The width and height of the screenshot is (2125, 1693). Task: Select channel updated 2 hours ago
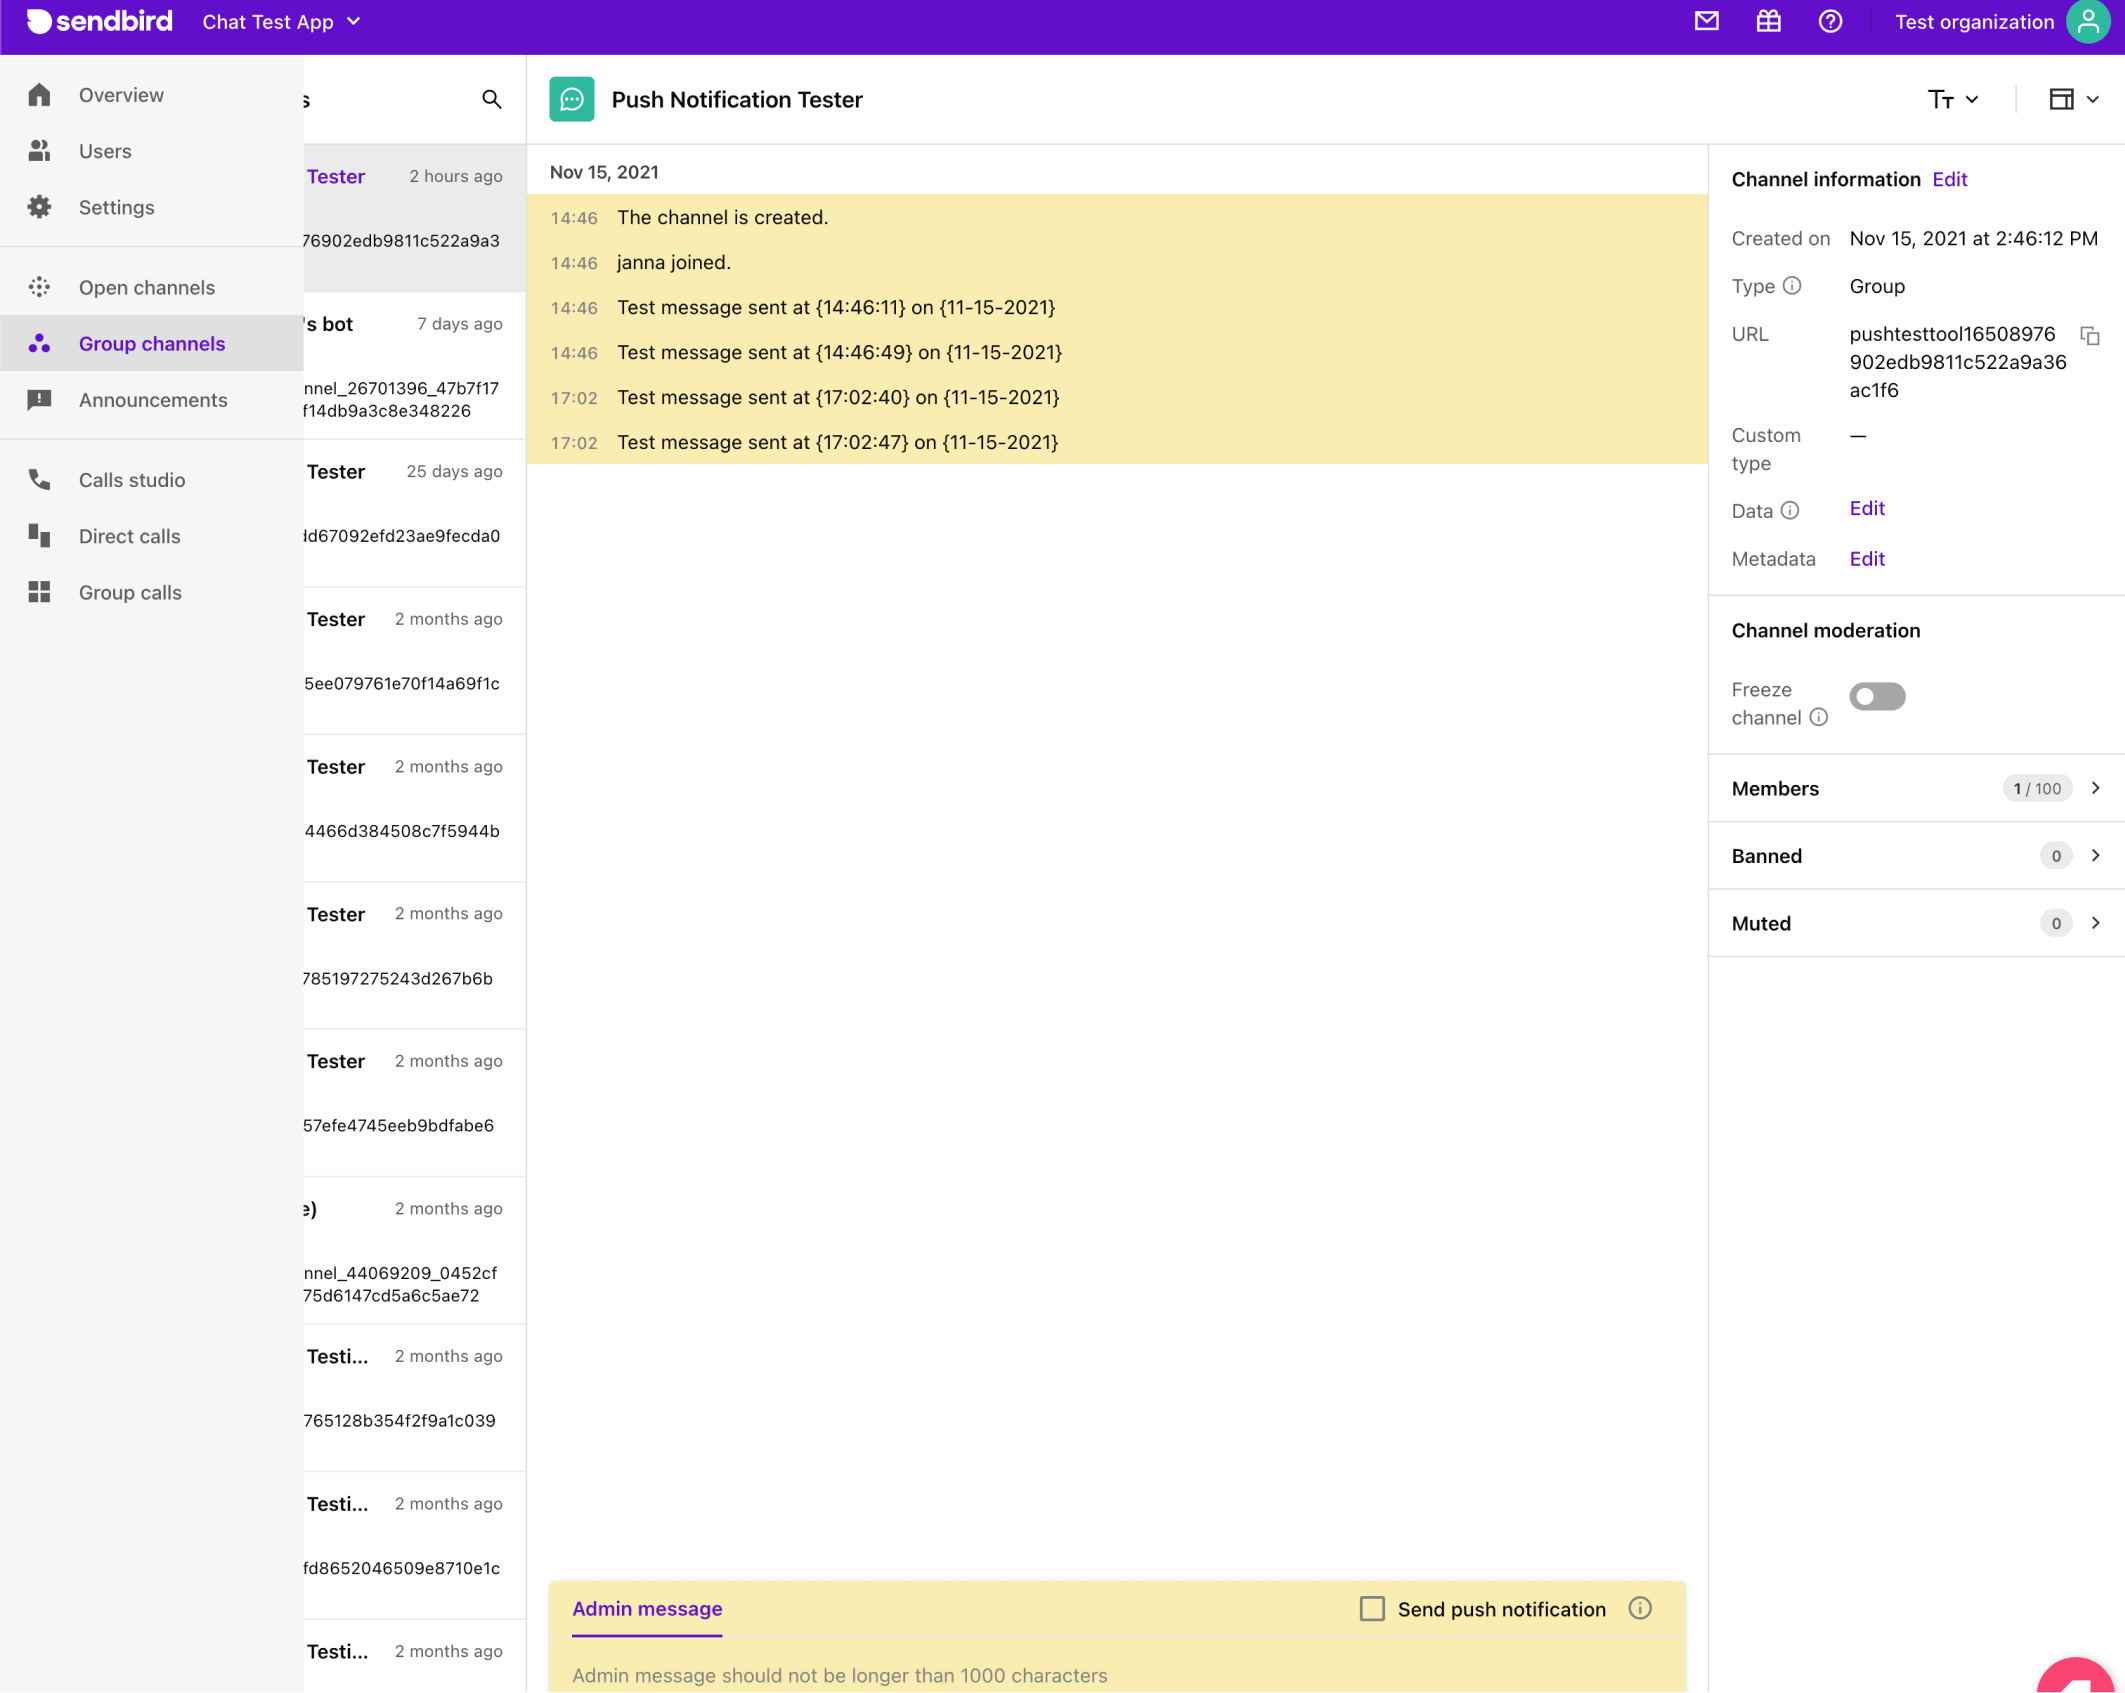pyautogui.click(x=415, y=217)
